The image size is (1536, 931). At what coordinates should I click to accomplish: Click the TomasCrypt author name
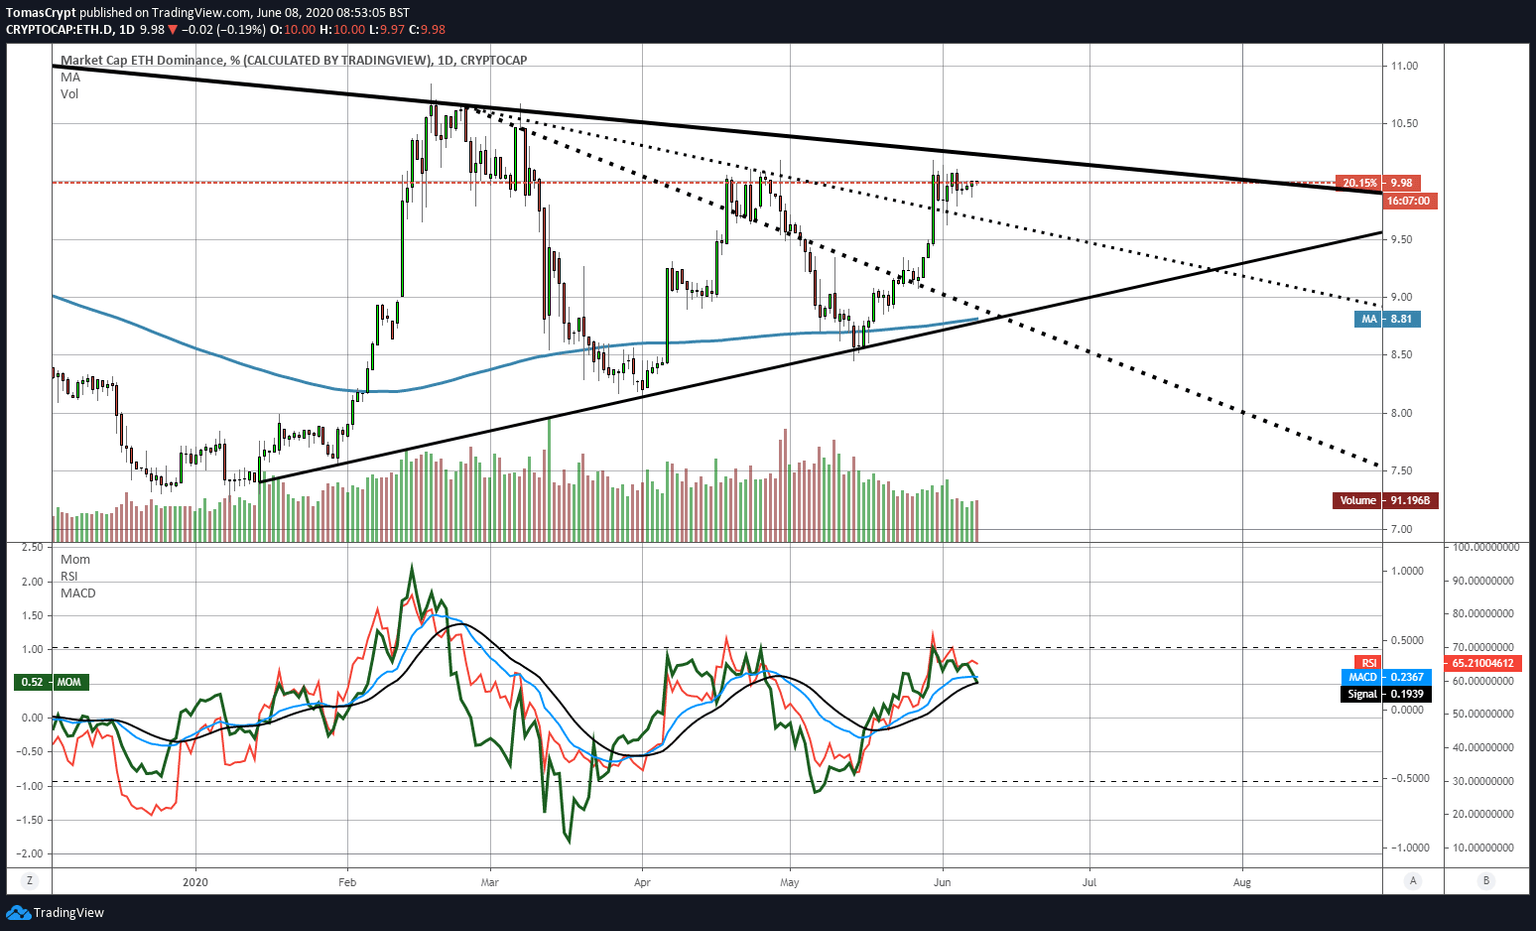[41, 13]
